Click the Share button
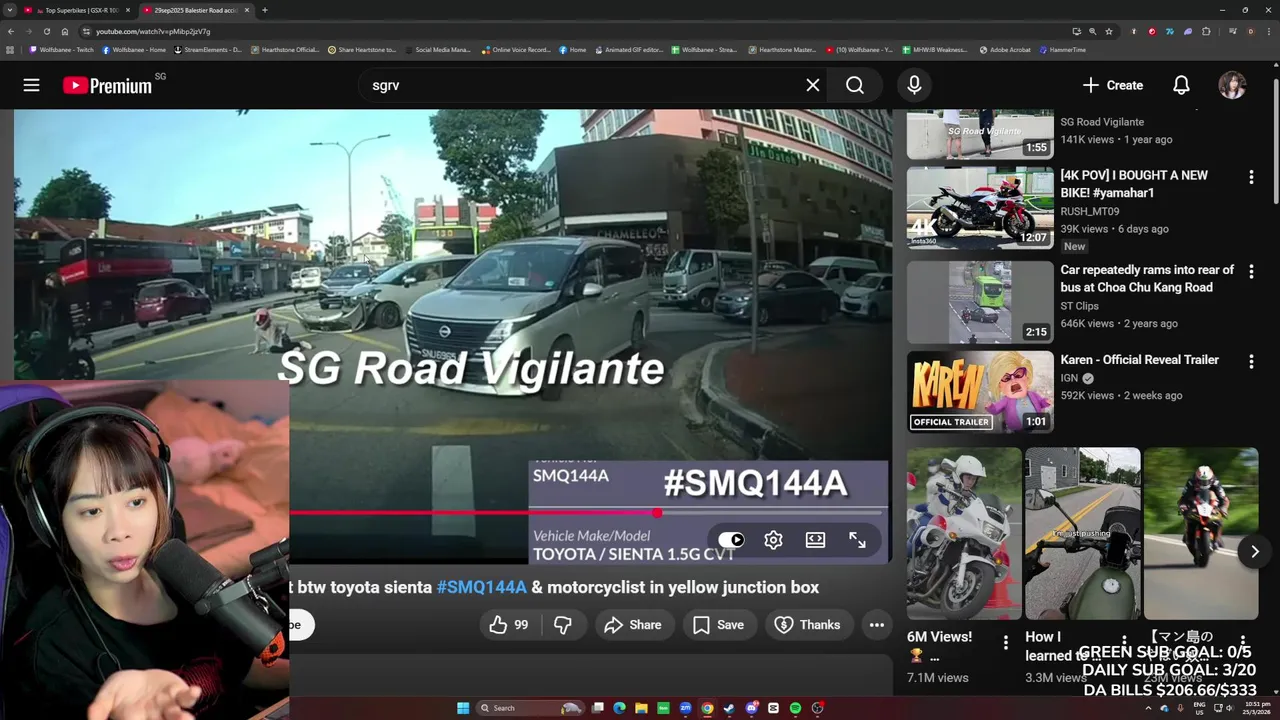This screenshot has height=720, width=1280. (633, 625)
